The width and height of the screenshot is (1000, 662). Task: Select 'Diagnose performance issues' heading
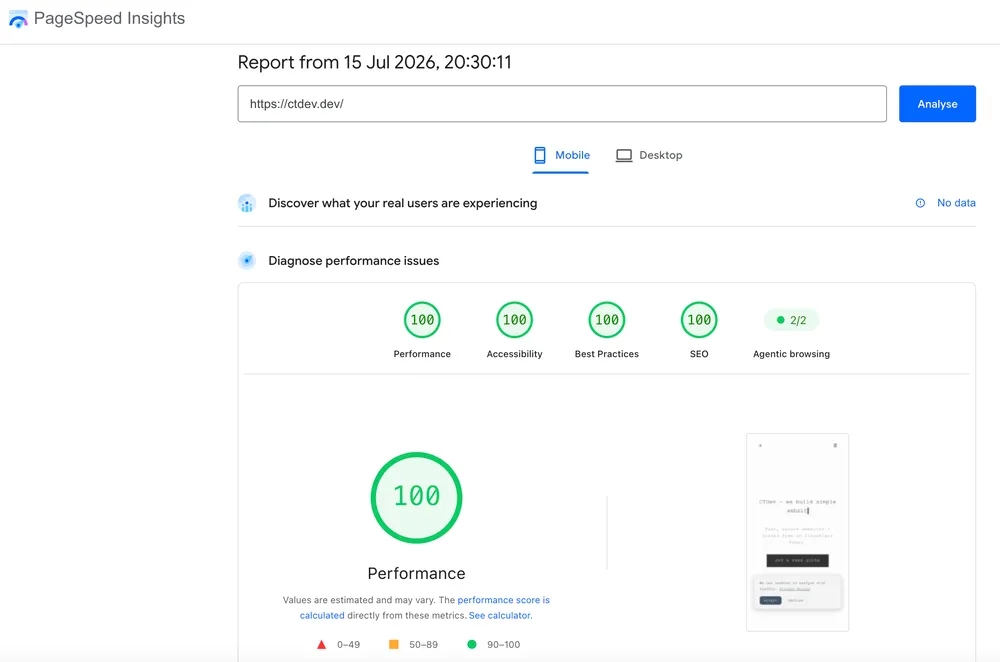tap(353, 261)
